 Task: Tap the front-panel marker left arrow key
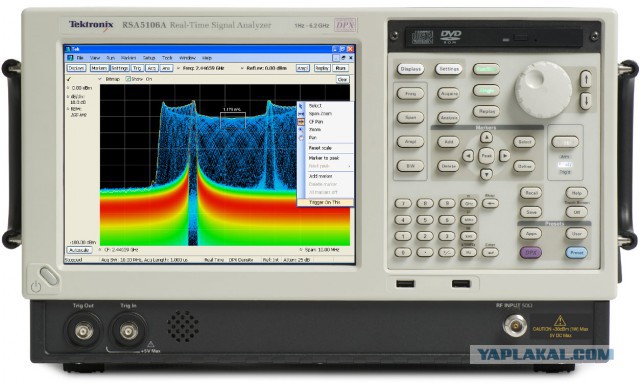(x=468, y=156)
